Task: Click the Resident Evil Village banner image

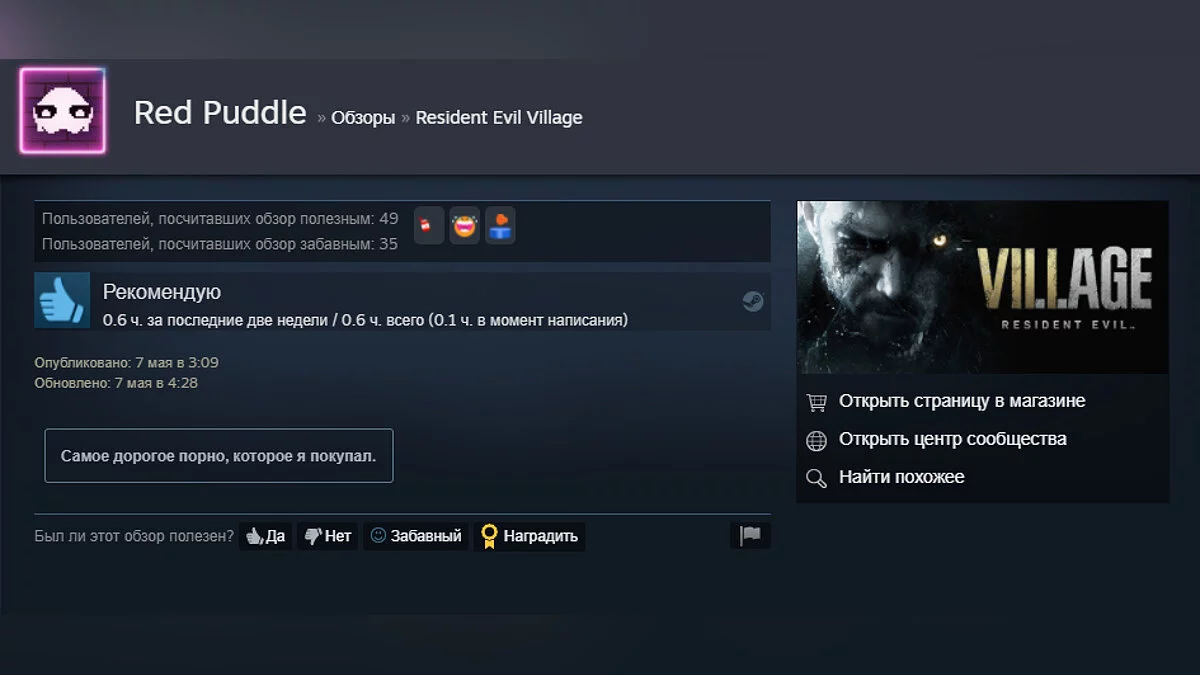Action: [x=983, y=287]
